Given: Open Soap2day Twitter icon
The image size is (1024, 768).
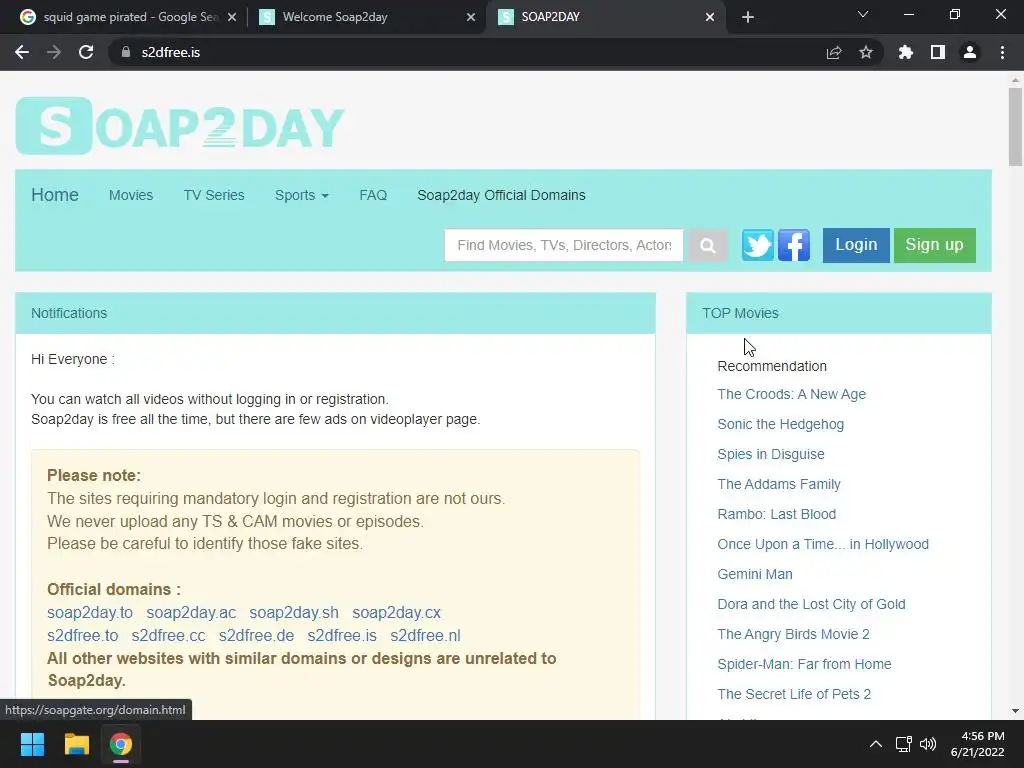Looking at the screenshot, I should pyautogui.click(x=758, y=246).
